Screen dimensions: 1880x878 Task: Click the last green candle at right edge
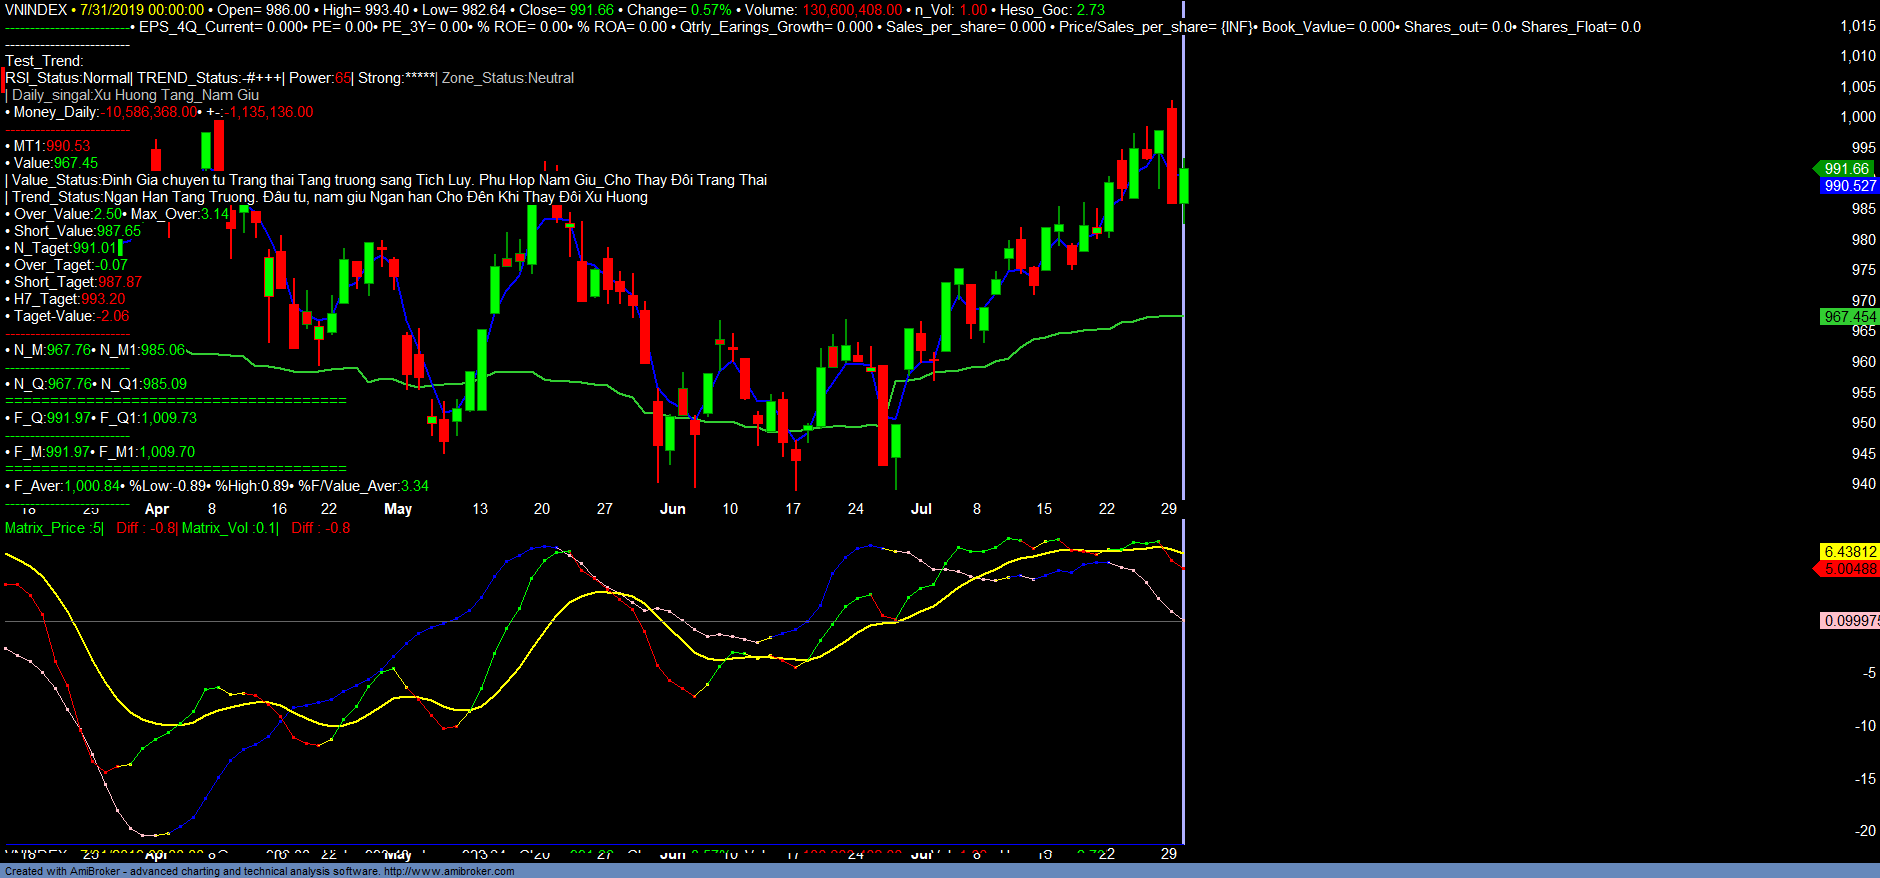click(1184, 186)
